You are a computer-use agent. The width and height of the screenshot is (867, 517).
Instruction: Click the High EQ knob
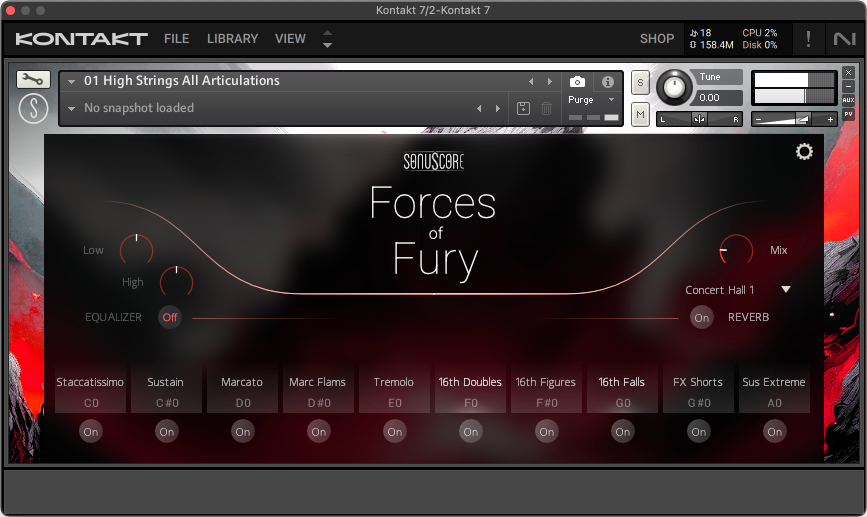pos(176,282)
